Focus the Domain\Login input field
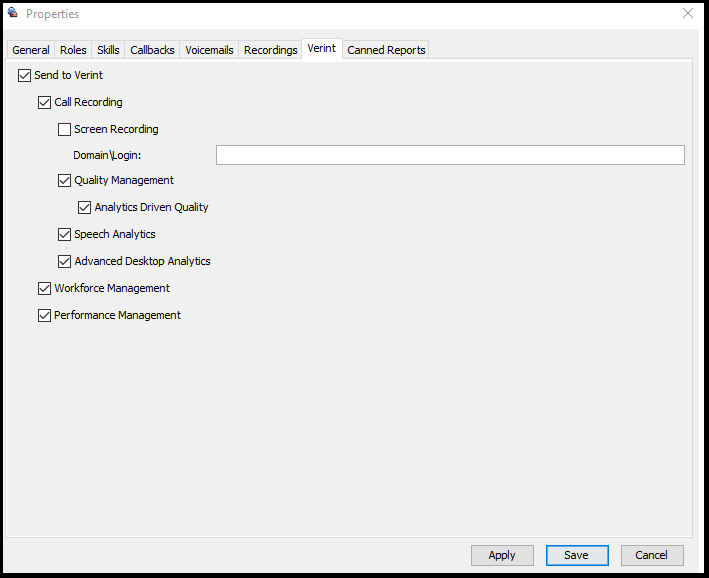The height and width of the screenshot is (578, 709). [450, 155]
